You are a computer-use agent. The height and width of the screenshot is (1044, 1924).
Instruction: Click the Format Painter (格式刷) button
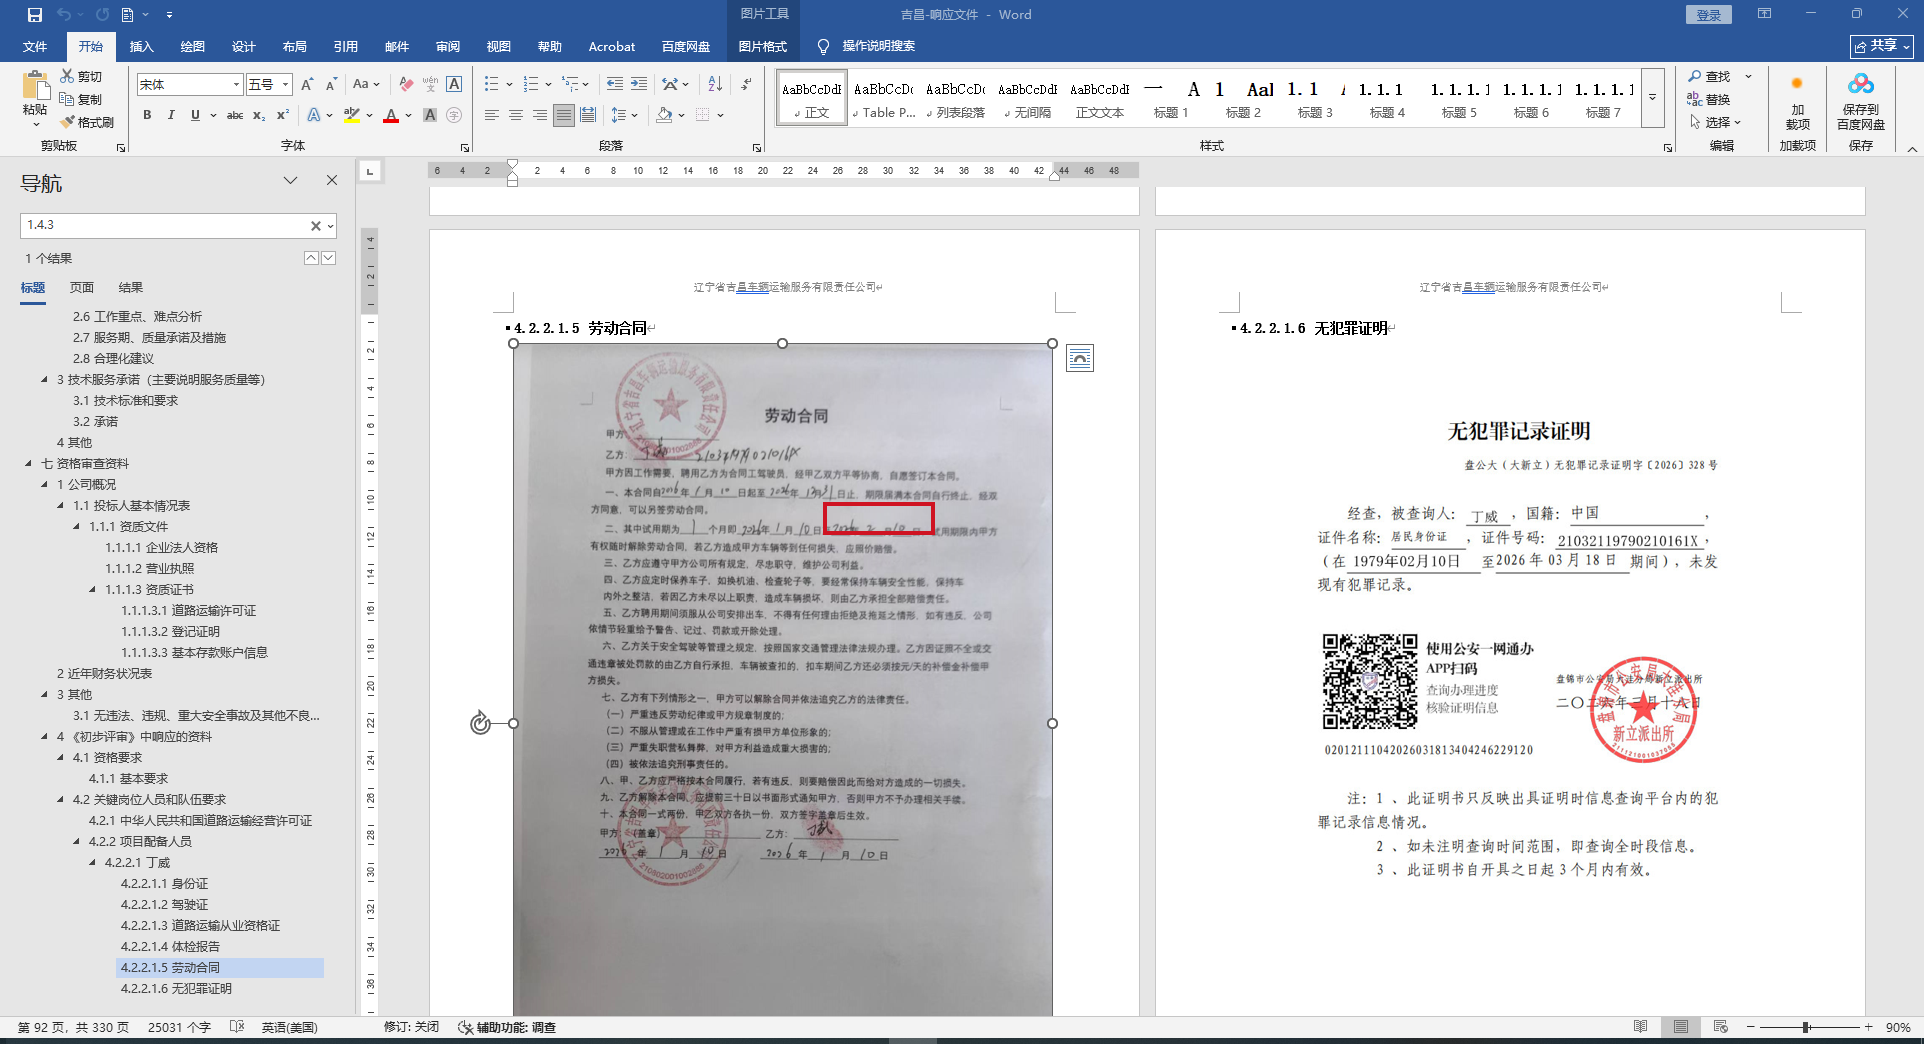coord(87,122)
